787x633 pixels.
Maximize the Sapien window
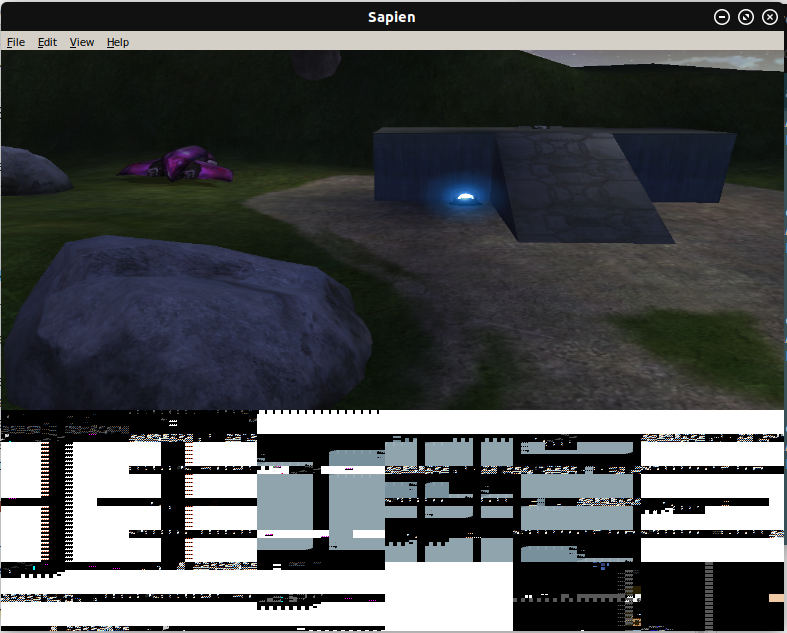pyautogui.click(x=746, y=17)
